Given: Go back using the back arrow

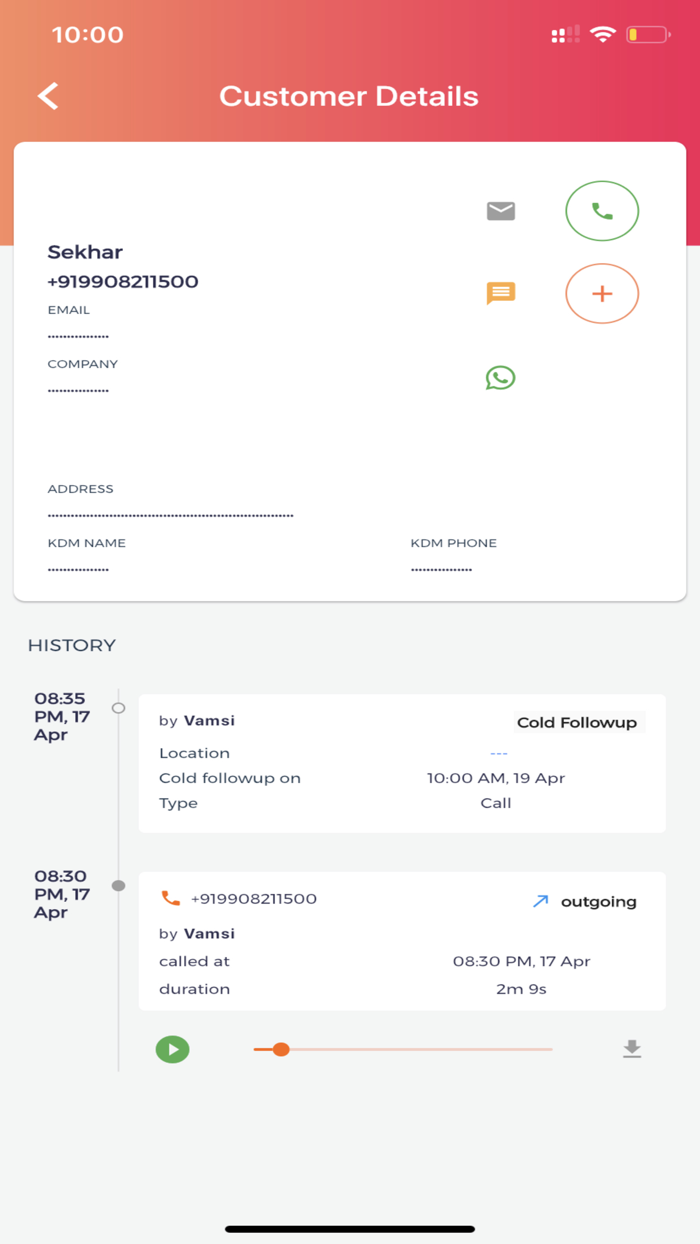Looking at the screenshot, I should [x=46, y=96].
